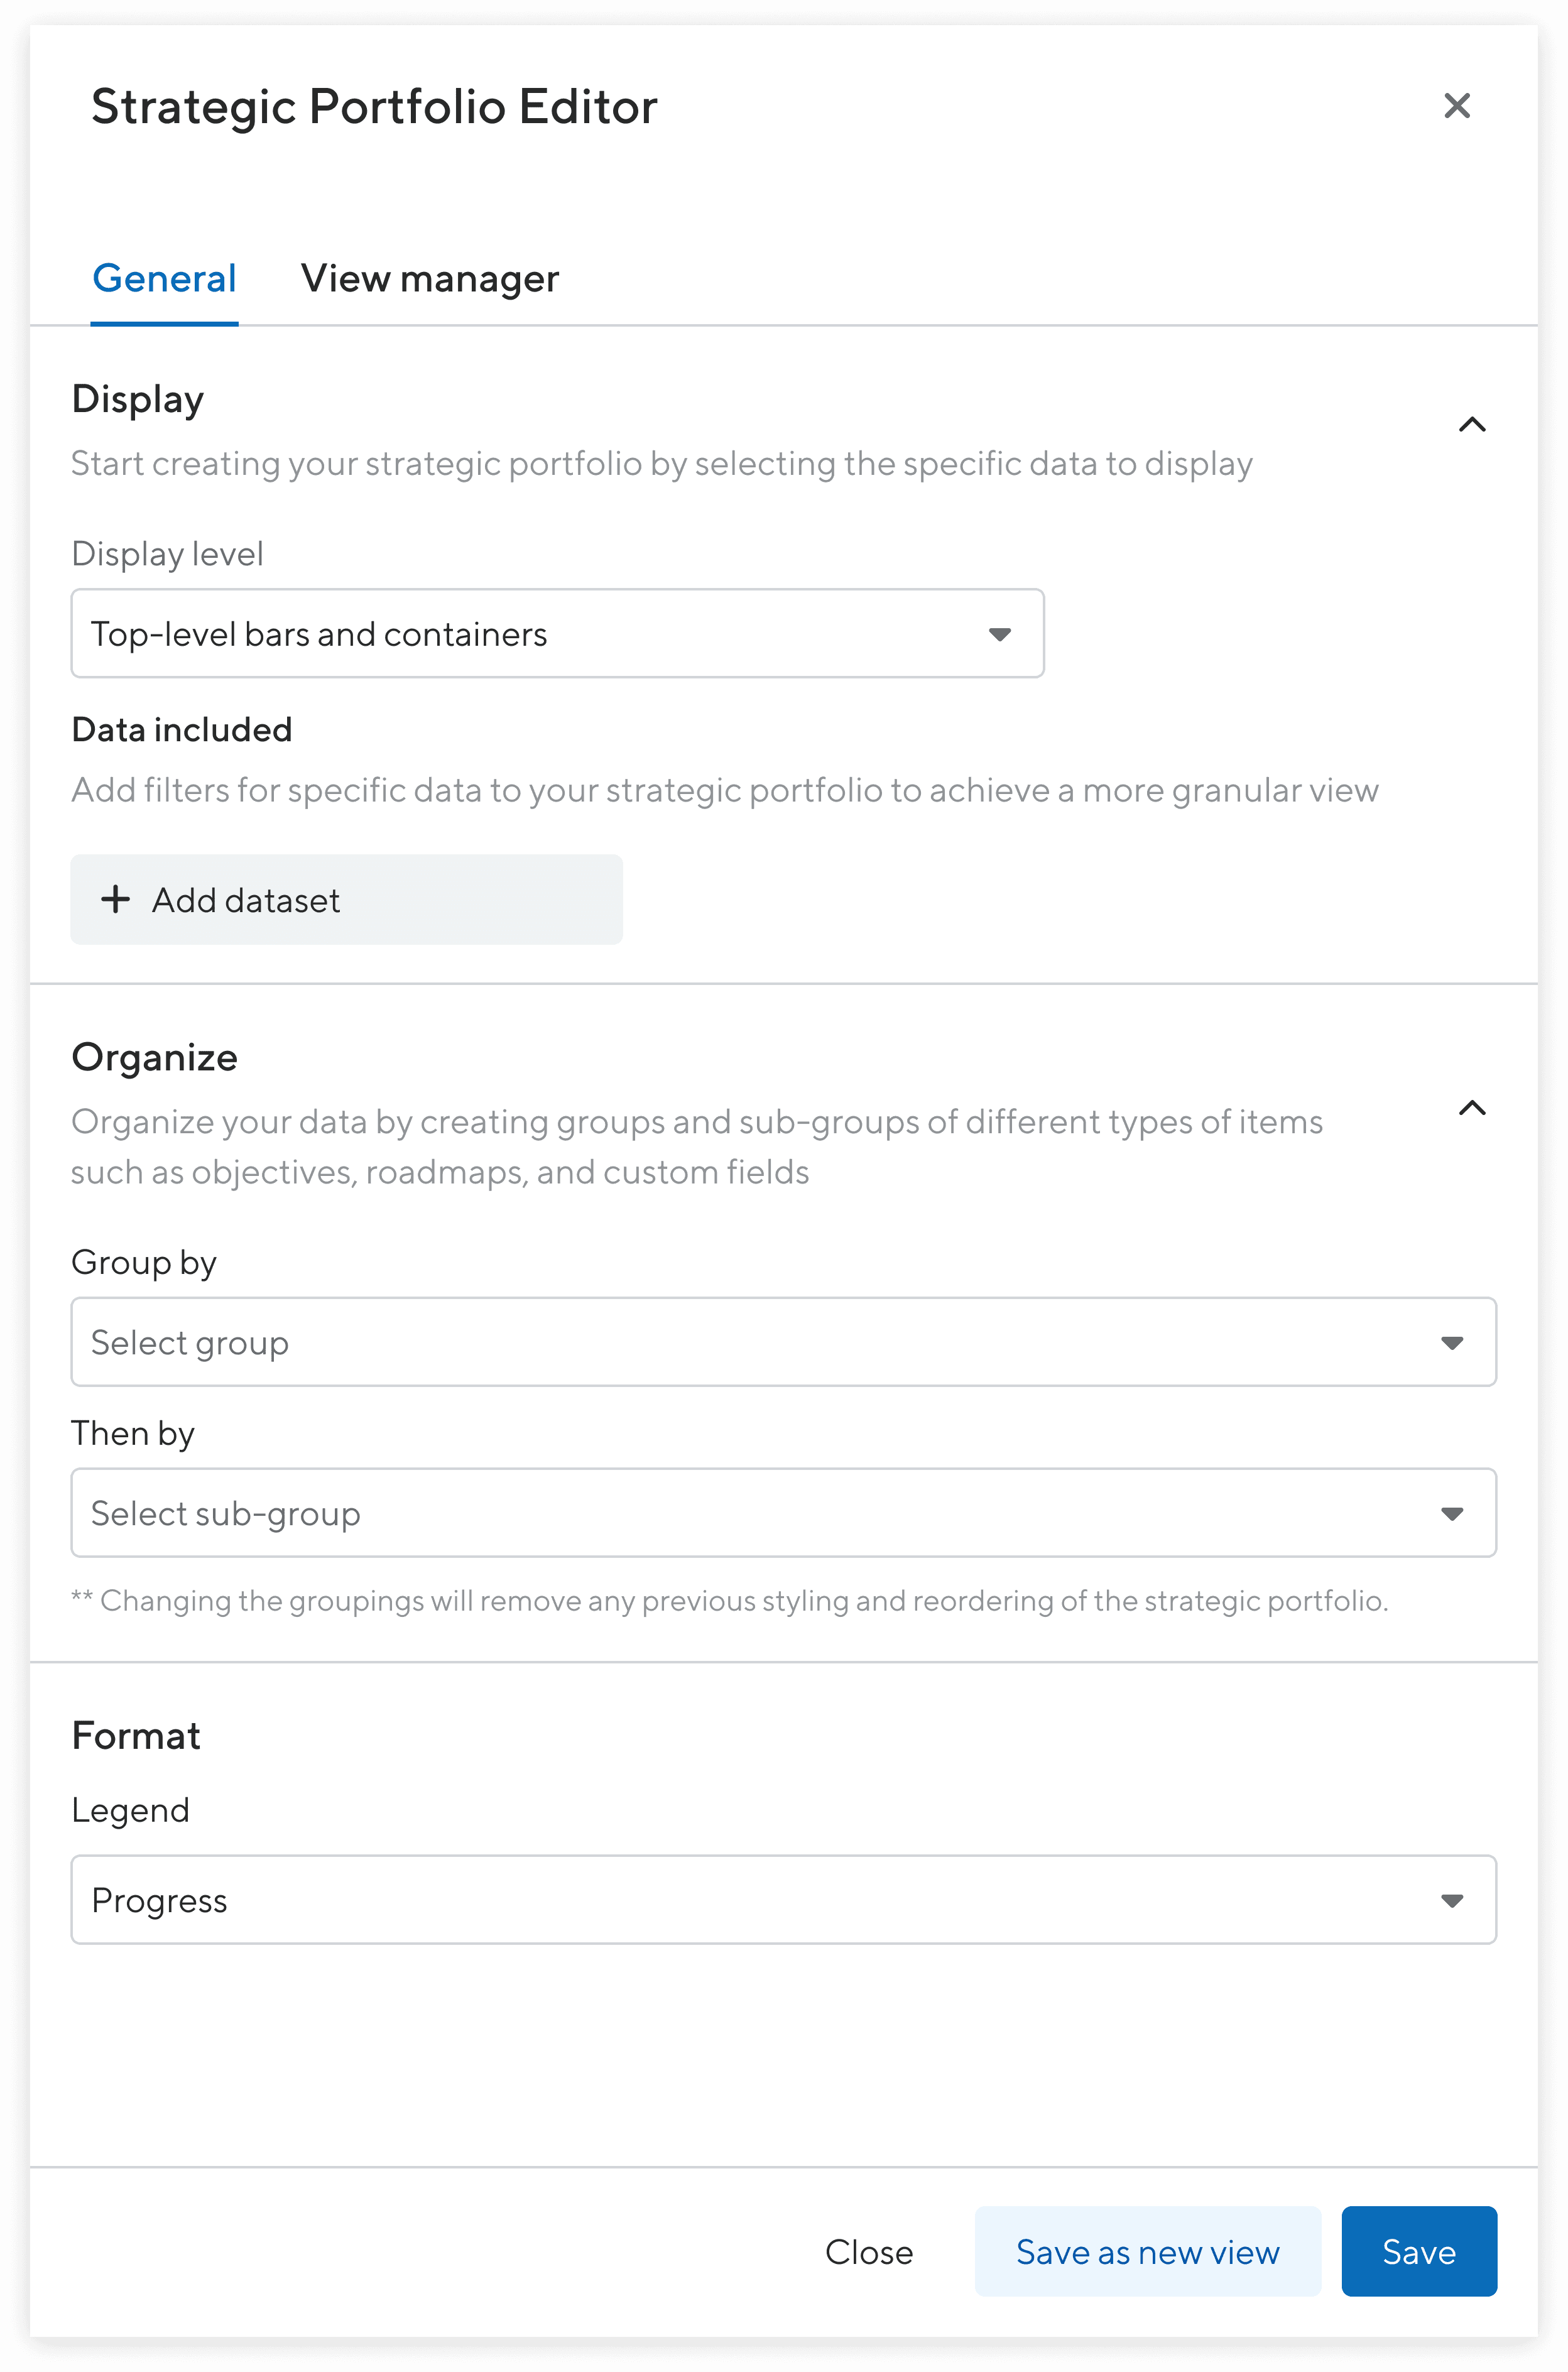
Task: Click the Legend dropdown arrow icon
Action: tap(1451, 1900)
